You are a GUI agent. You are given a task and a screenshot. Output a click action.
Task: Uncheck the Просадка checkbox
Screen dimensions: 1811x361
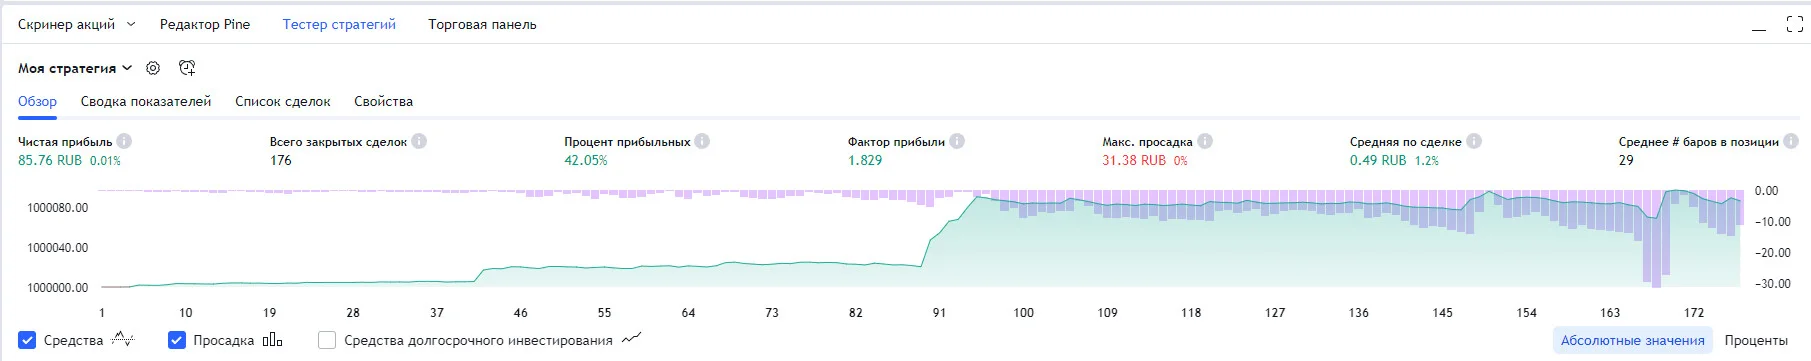pyautogui.click(x=177, y=340)
